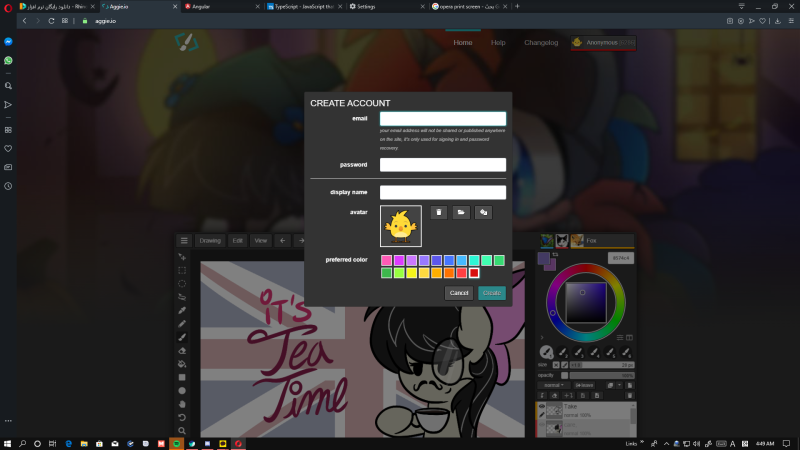
Task: Select the lasso selection tool
Action: click(182, 297)
